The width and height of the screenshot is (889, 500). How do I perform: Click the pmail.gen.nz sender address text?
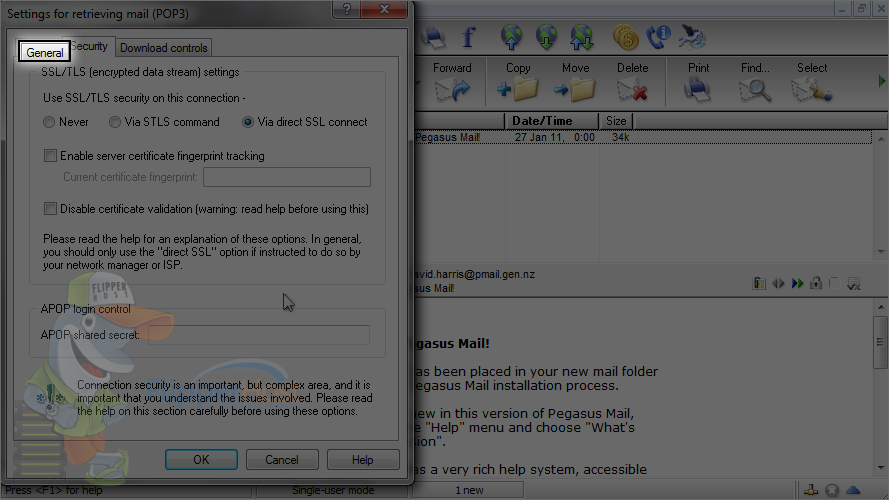[475, 274]
